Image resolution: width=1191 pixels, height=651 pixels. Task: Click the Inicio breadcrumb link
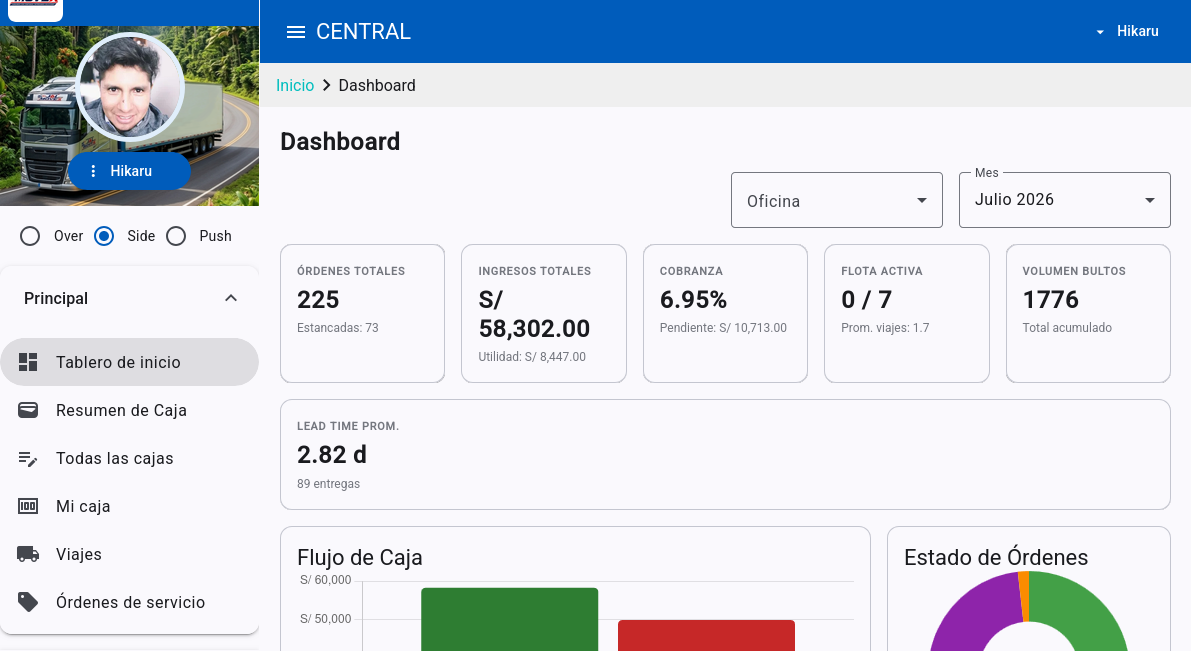tap(295, 85)
